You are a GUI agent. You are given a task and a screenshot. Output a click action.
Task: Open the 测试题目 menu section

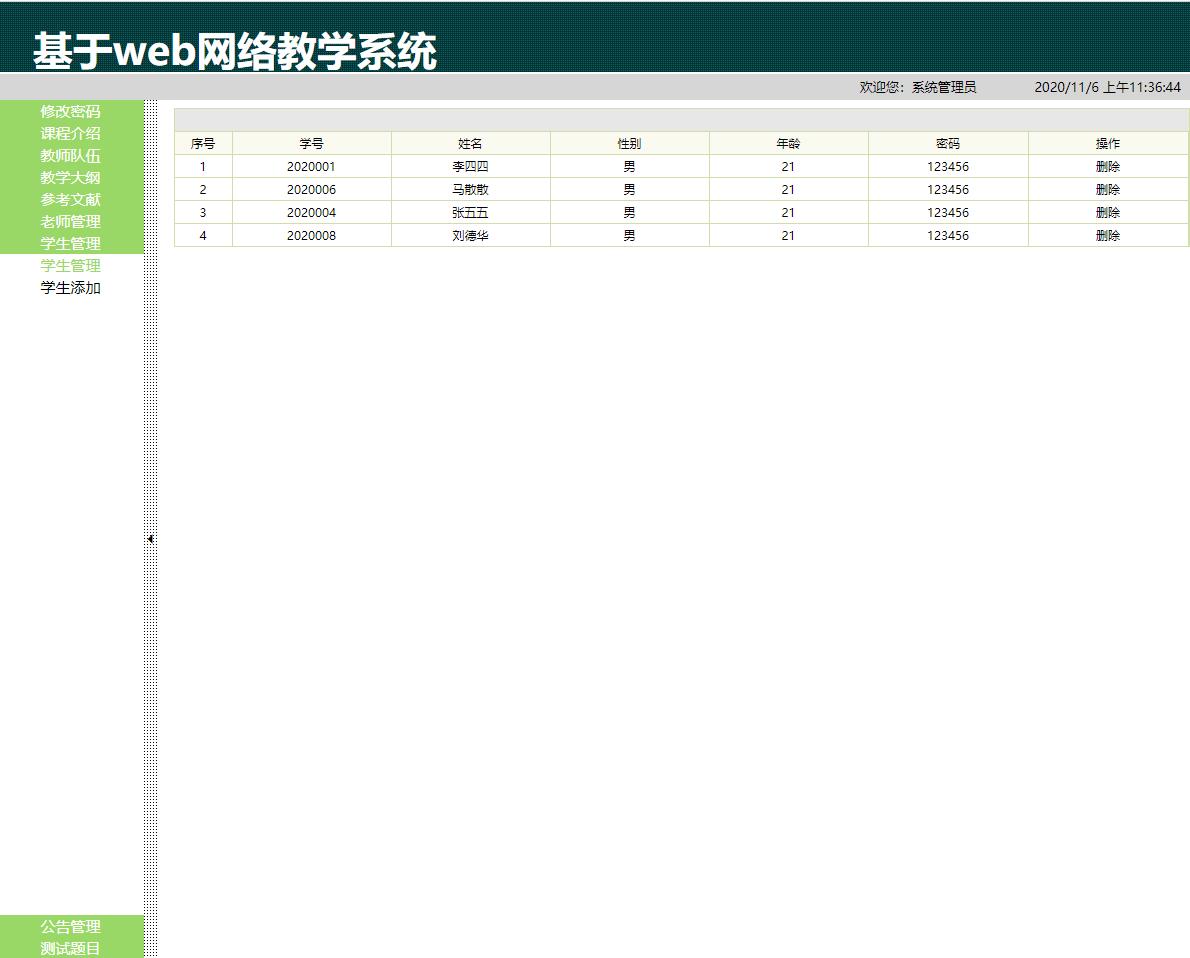click(71, 949)
